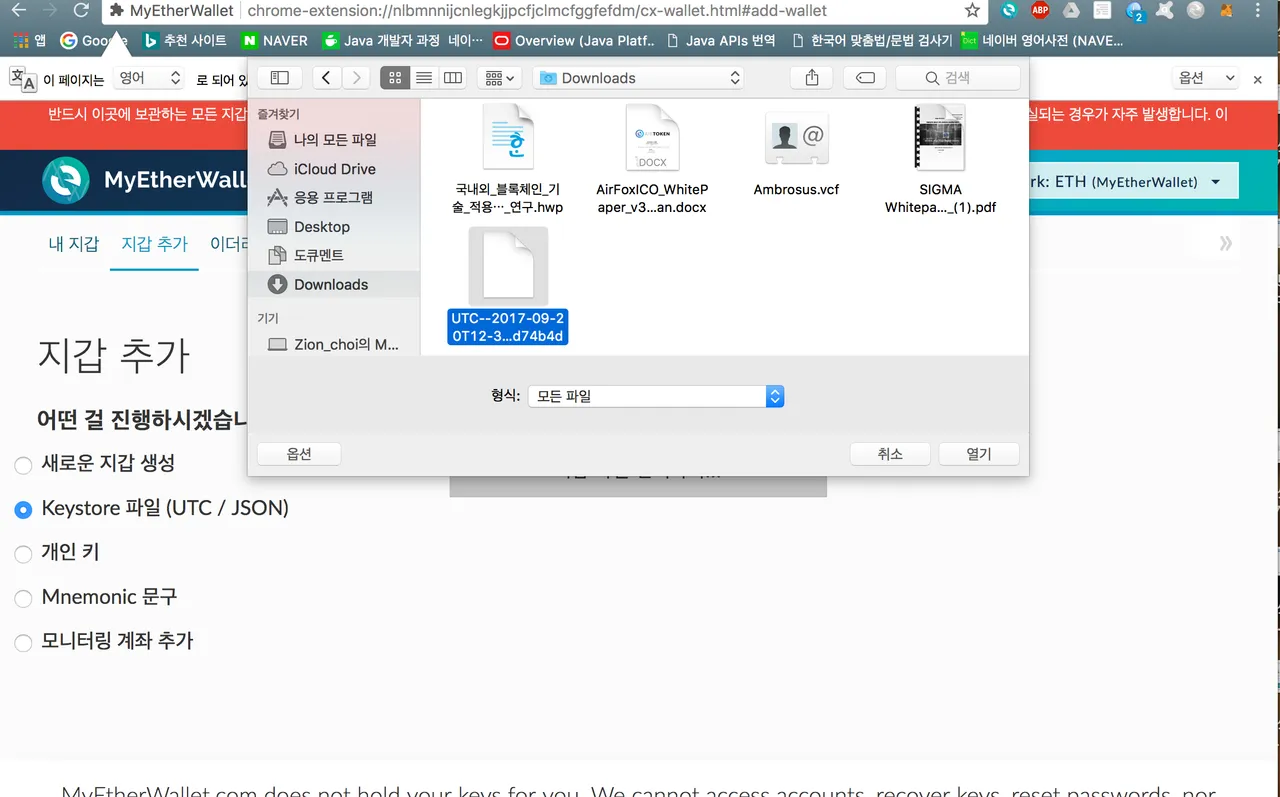Select iCloud Drive in sidebar
Image resolution: width=1280 pixels, height=797 pixels.
pyautogui.click(x=334, y=169)
